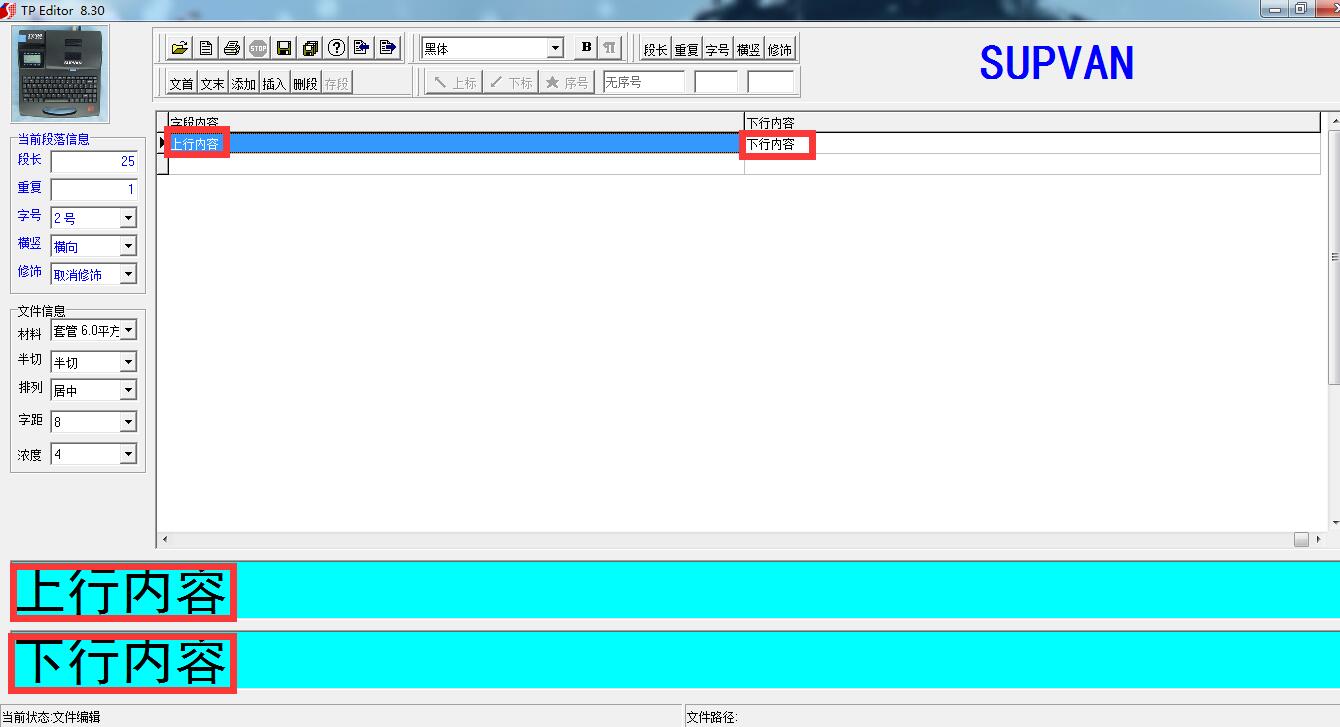Click the horizontal scrollbar thumb below the table
Image resolution: width=1340 pixels, height=727 pixels.
pyautogui.click(x=1301, y=539)
